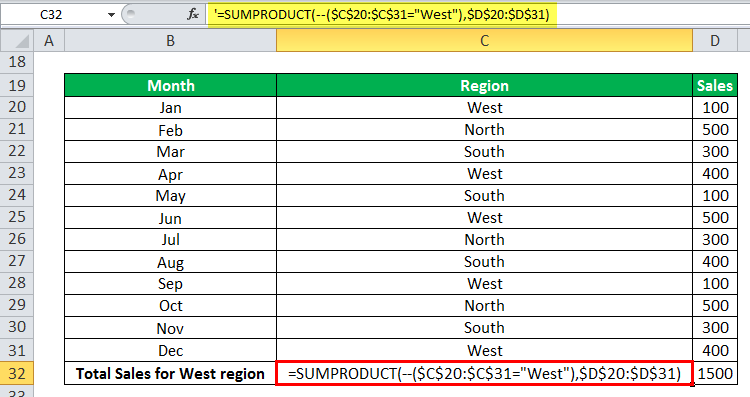
Task: Select row 19 header
Action: (17, 85)
